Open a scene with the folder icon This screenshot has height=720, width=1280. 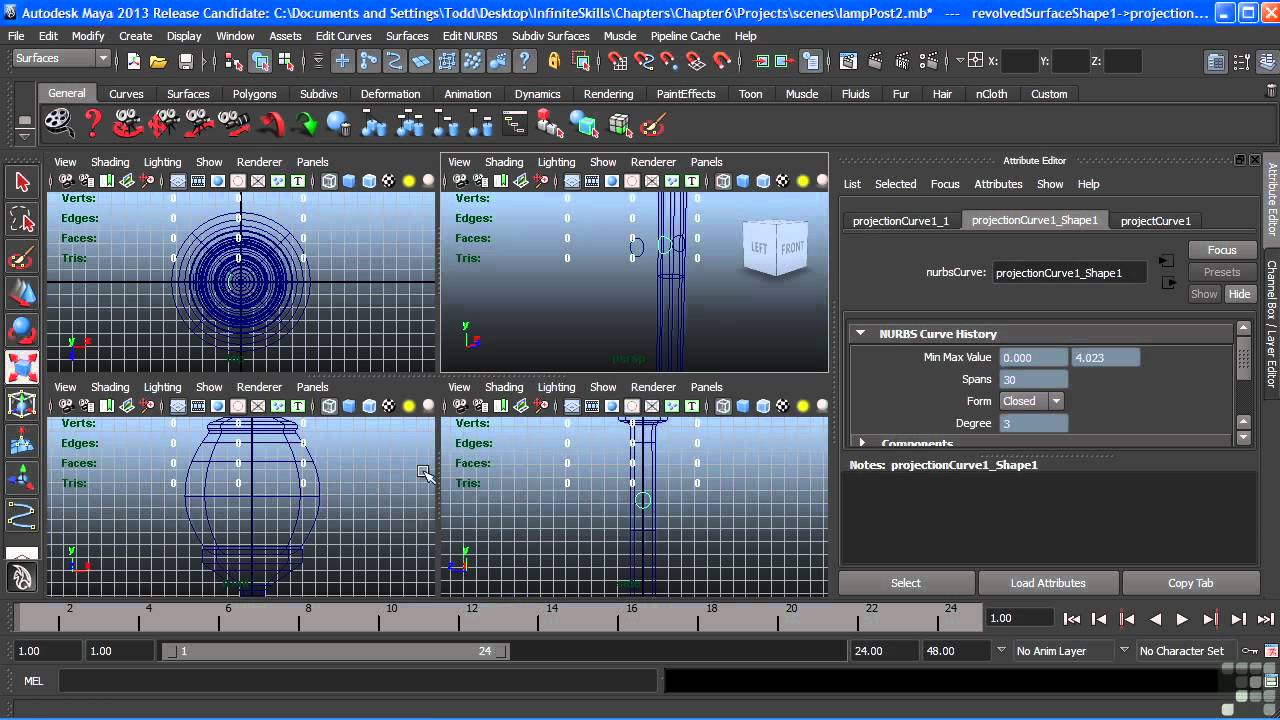(x=158, y=62)
